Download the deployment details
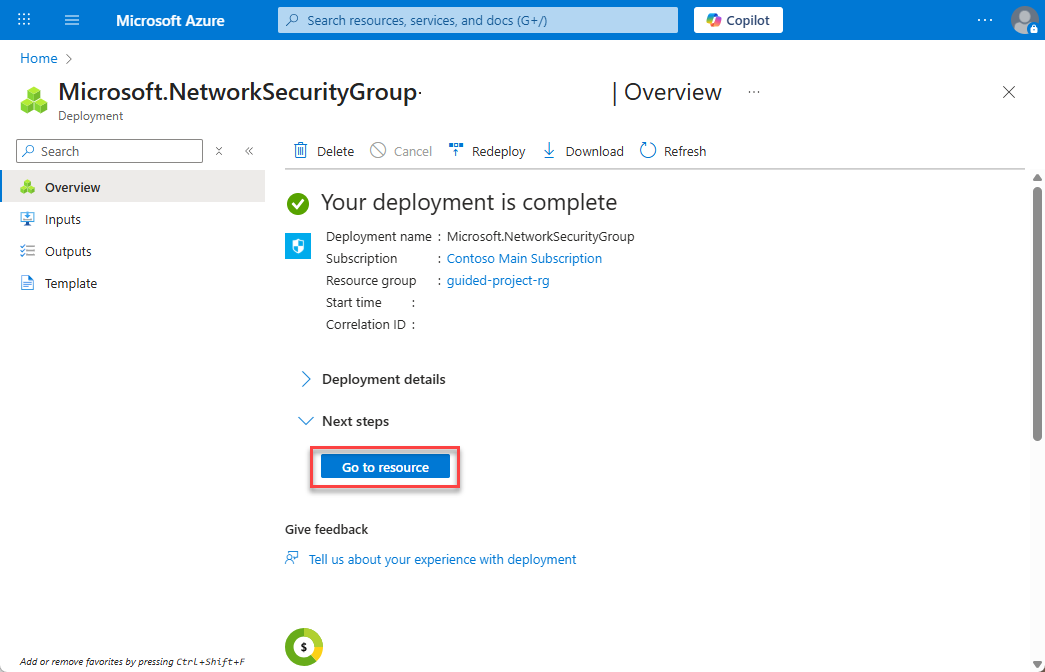1045x672 pixels. coord(582,151)
